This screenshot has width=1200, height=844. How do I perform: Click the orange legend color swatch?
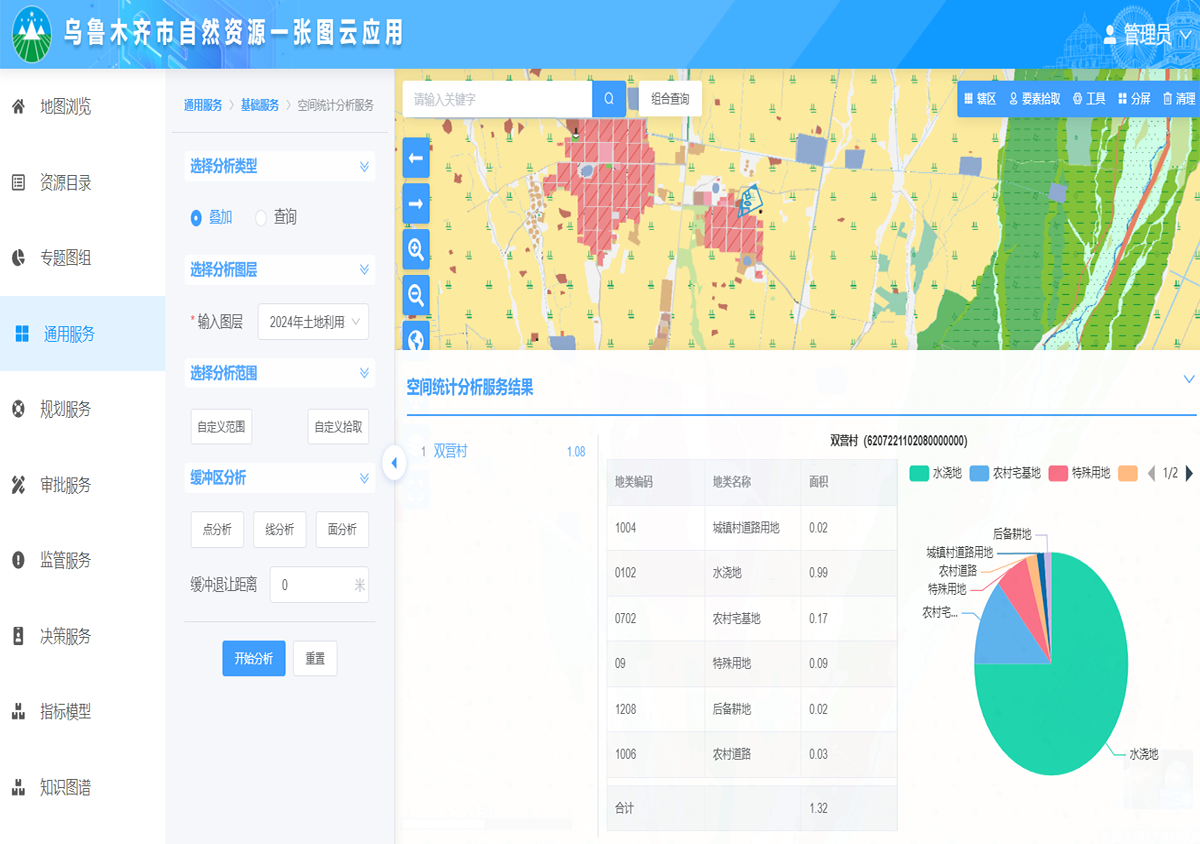click(x=1128, y=473)
